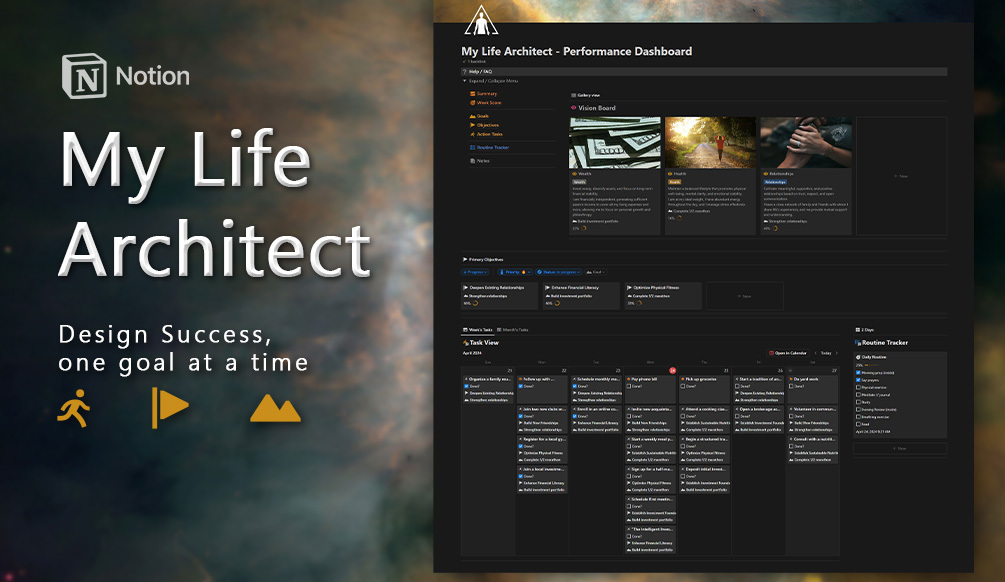Click Open in Calendar button

(x=788, y=353)
